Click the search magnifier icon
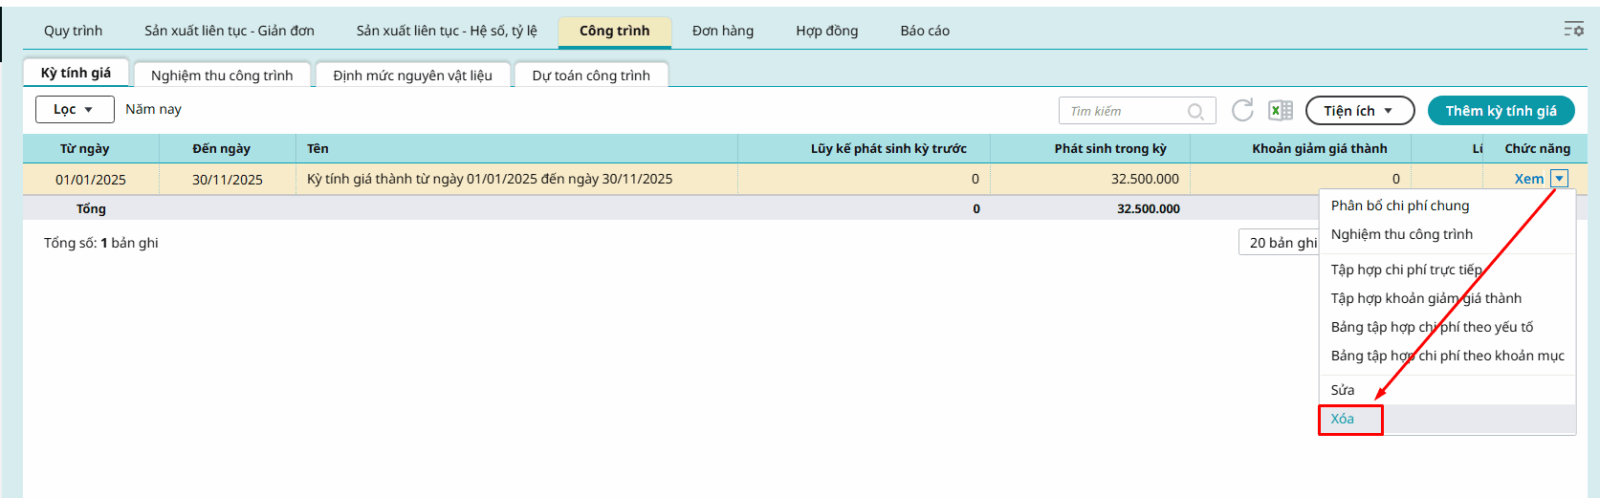Screen dimensions: 1600x498 point(1195,111)
